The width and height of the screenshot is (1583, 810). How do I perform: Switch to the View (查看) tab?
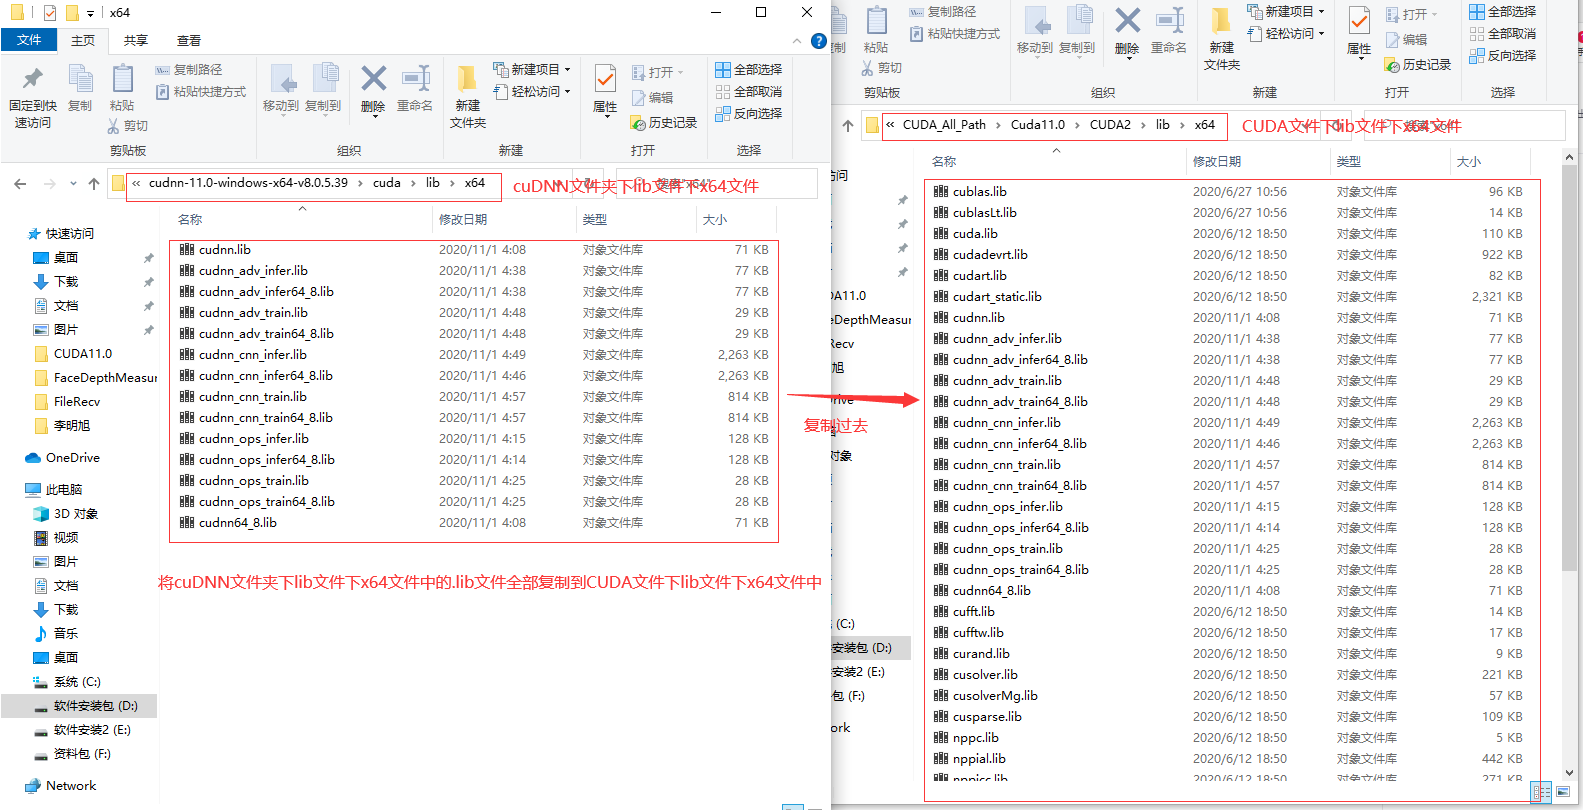click(x=189, y=41)
